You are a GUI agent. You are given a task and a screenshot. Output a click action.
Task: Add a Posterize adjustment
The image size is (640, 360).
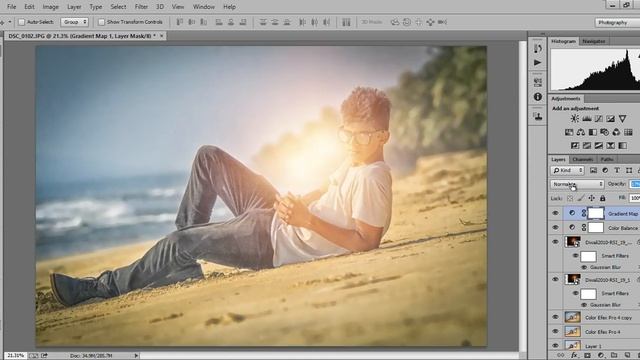coord(587,145)
